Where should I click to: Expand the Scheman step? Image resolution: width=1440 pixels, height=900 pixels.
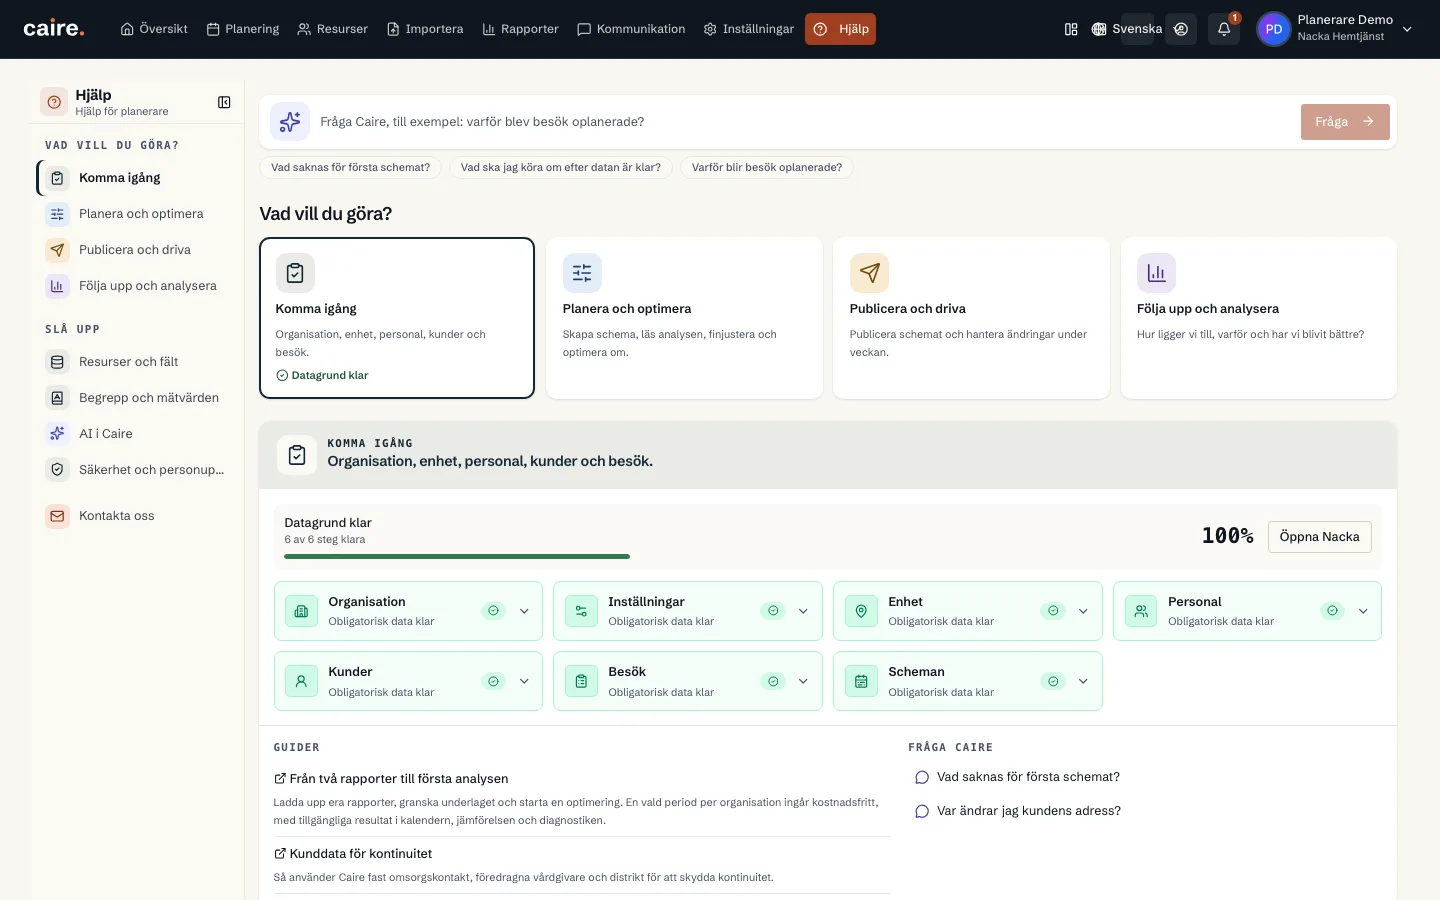click(1083, 681)
